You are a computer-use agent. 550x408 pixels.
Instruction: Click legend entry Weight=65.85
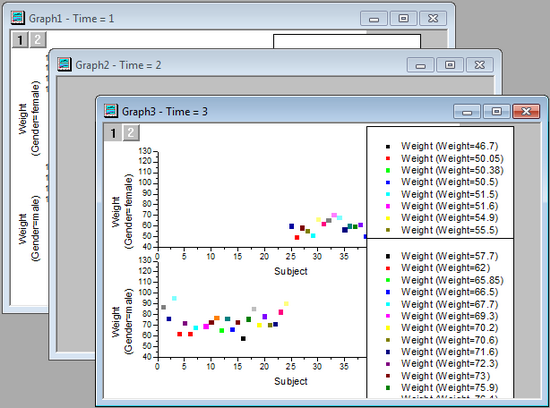click(452, 280)
